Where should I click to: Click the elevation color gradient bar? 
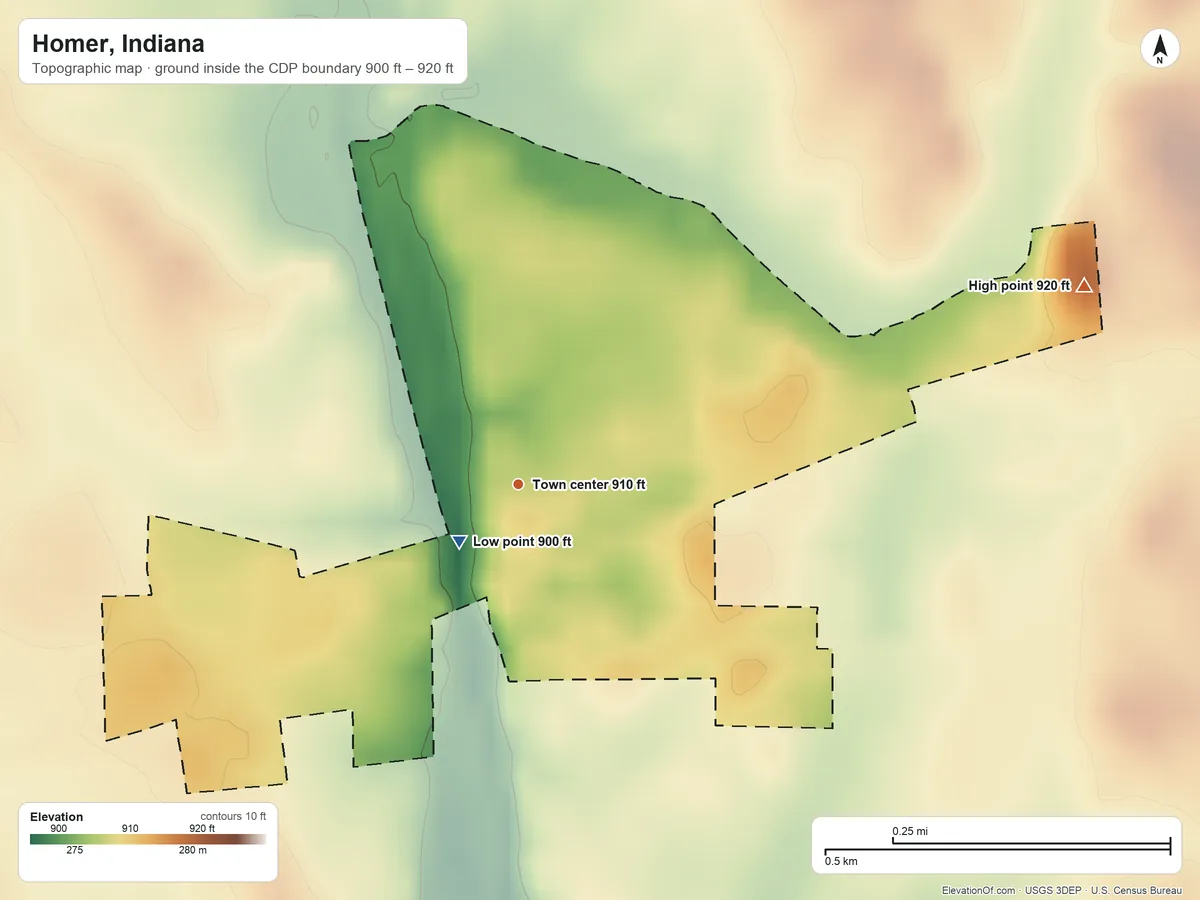(x=148, y=840)
